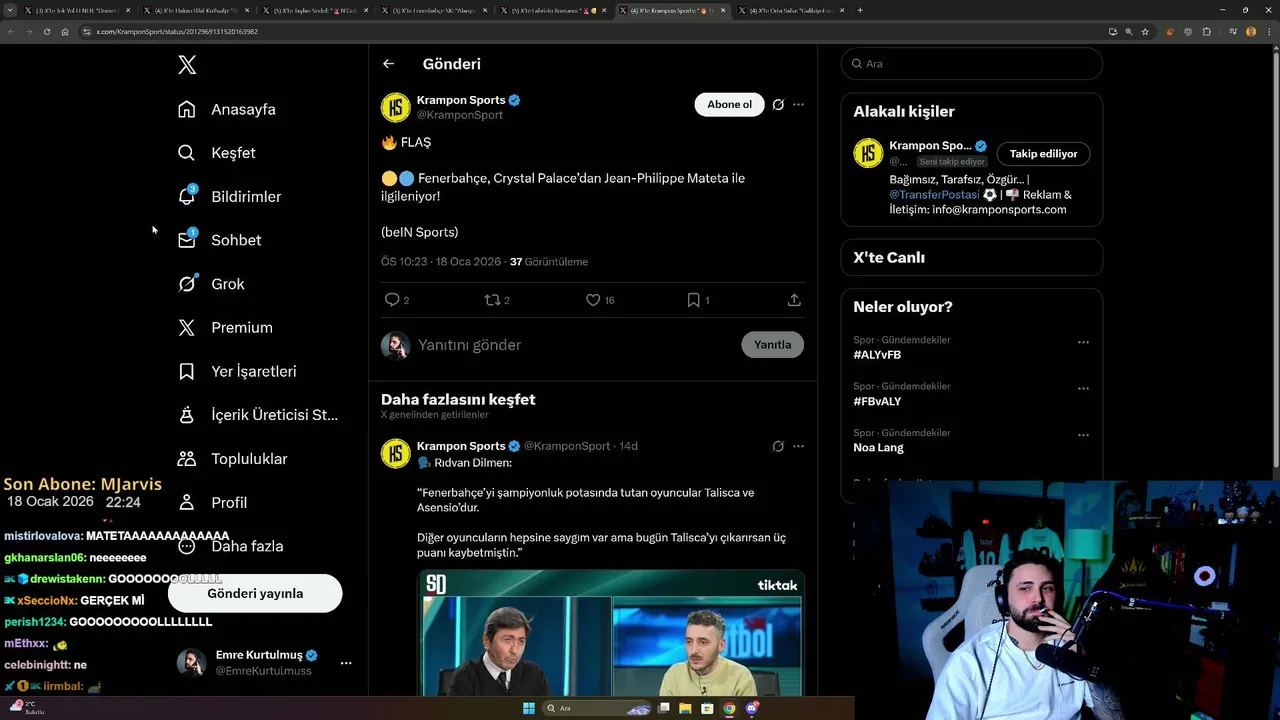1280x720 pixels.
Task: Open the #ALYvFB trend
Action: coord(877,355)
